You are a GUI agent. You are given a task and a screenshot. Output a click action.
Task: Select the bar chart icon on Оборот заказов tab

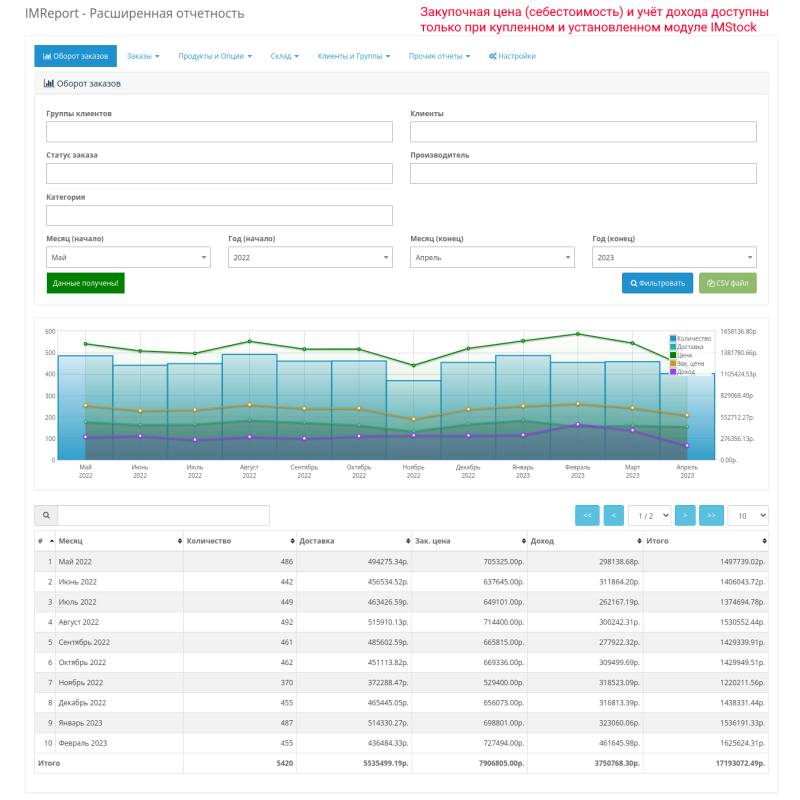coord(48,57)
